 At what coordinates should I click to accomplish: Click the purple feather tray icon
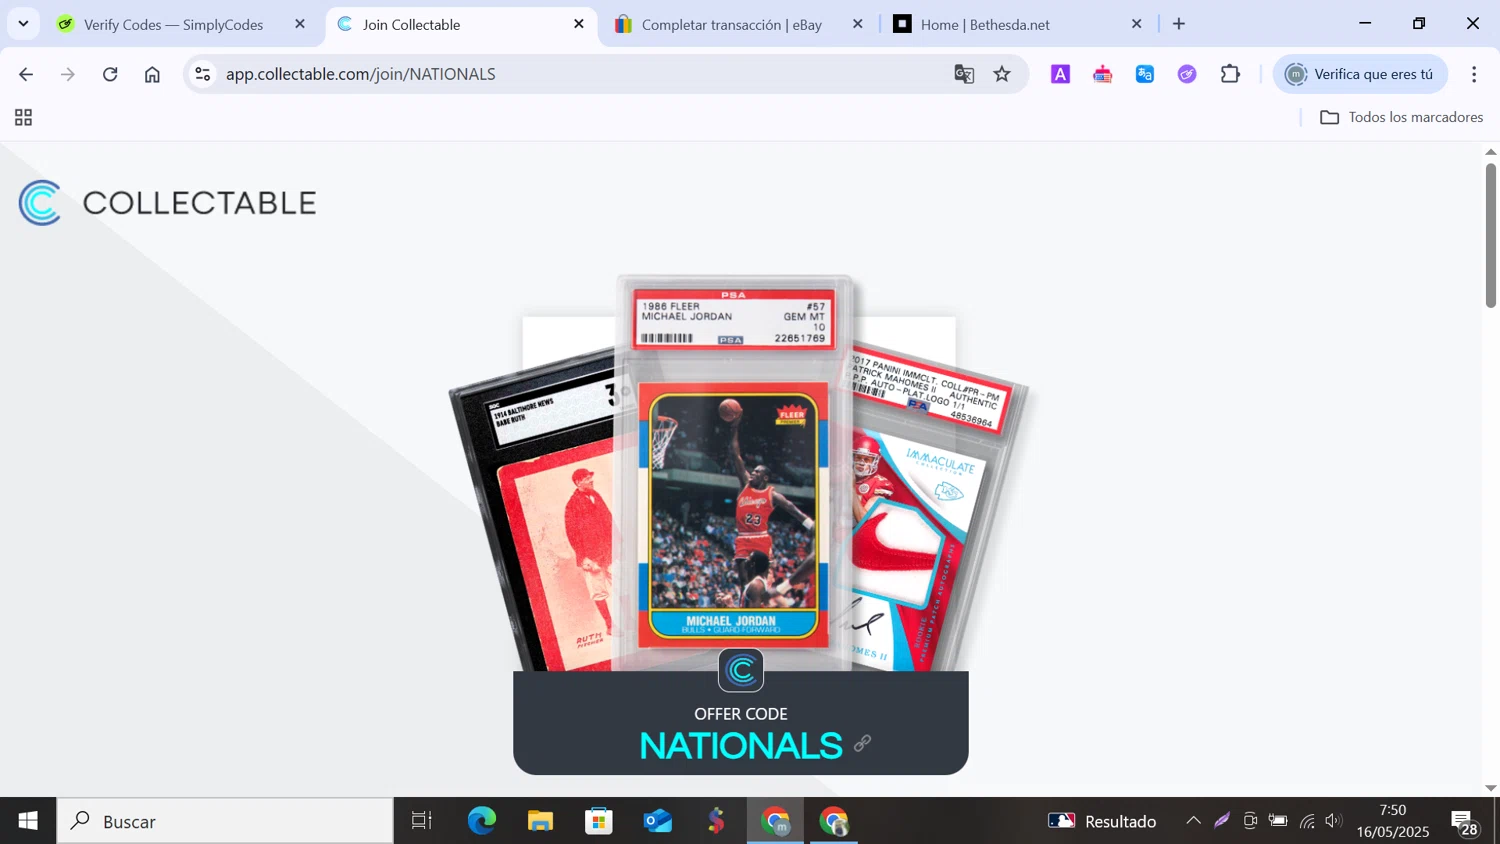pos(1222,821)
